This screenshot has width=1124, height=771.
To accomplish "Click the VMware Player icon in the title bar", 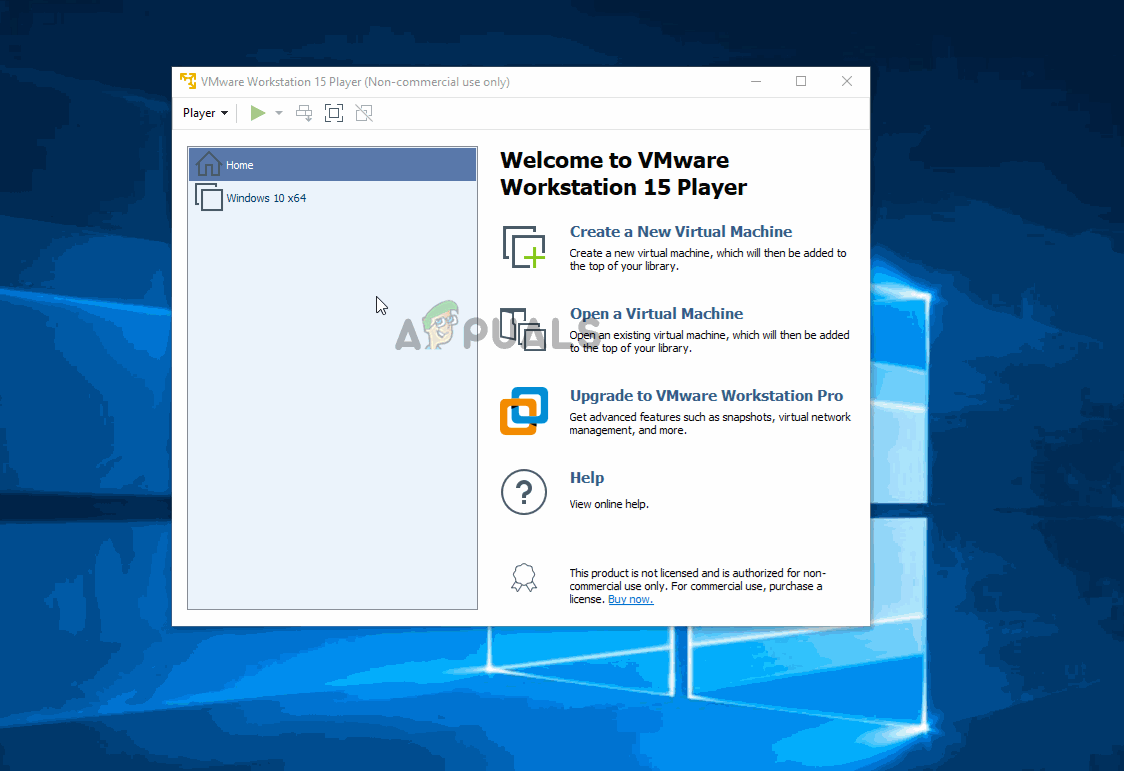I will pyautogui.click(x=187, y=81).
